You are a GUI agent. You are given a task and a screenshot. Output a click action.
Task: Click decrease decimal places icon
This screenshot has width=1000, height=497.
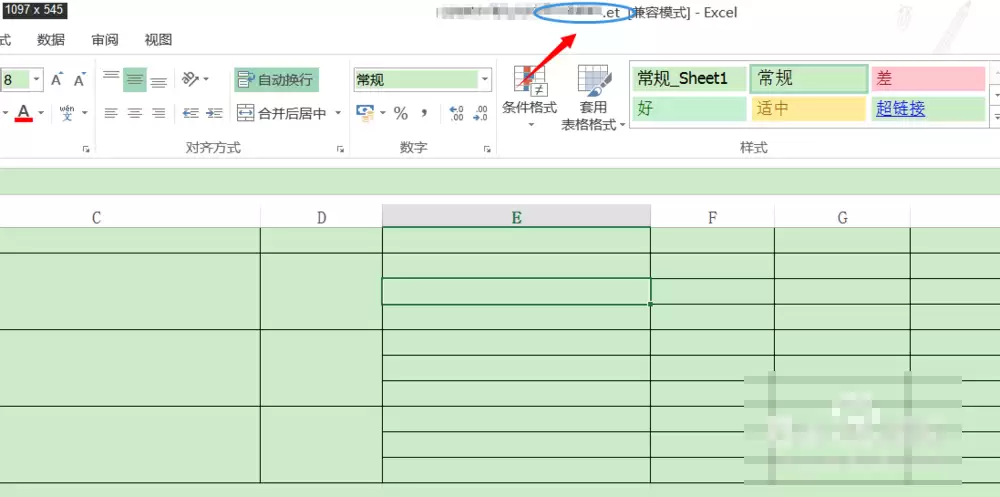pyautogui.click(x=481, y=114)
